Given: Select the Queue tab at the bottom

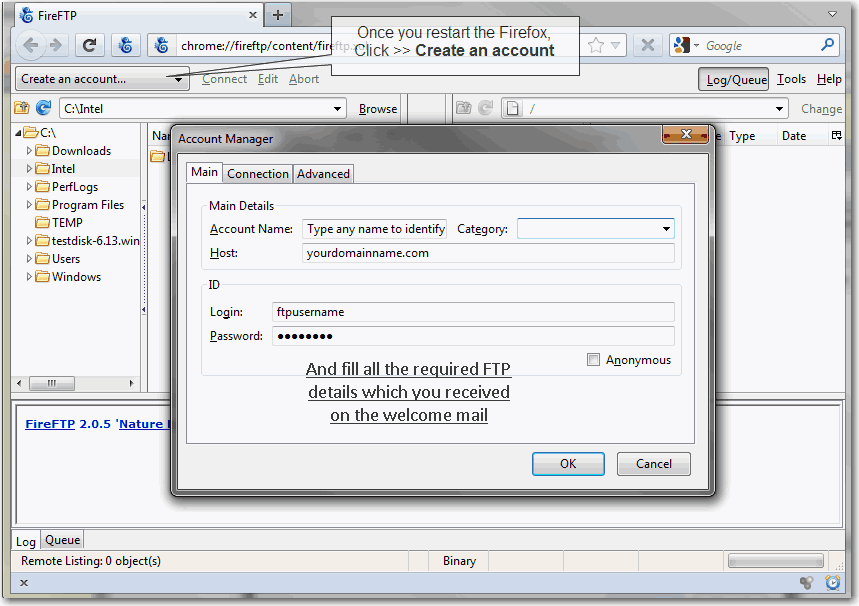Looking at the screenshot, I should pyautogui.click(x=62, y=540).
